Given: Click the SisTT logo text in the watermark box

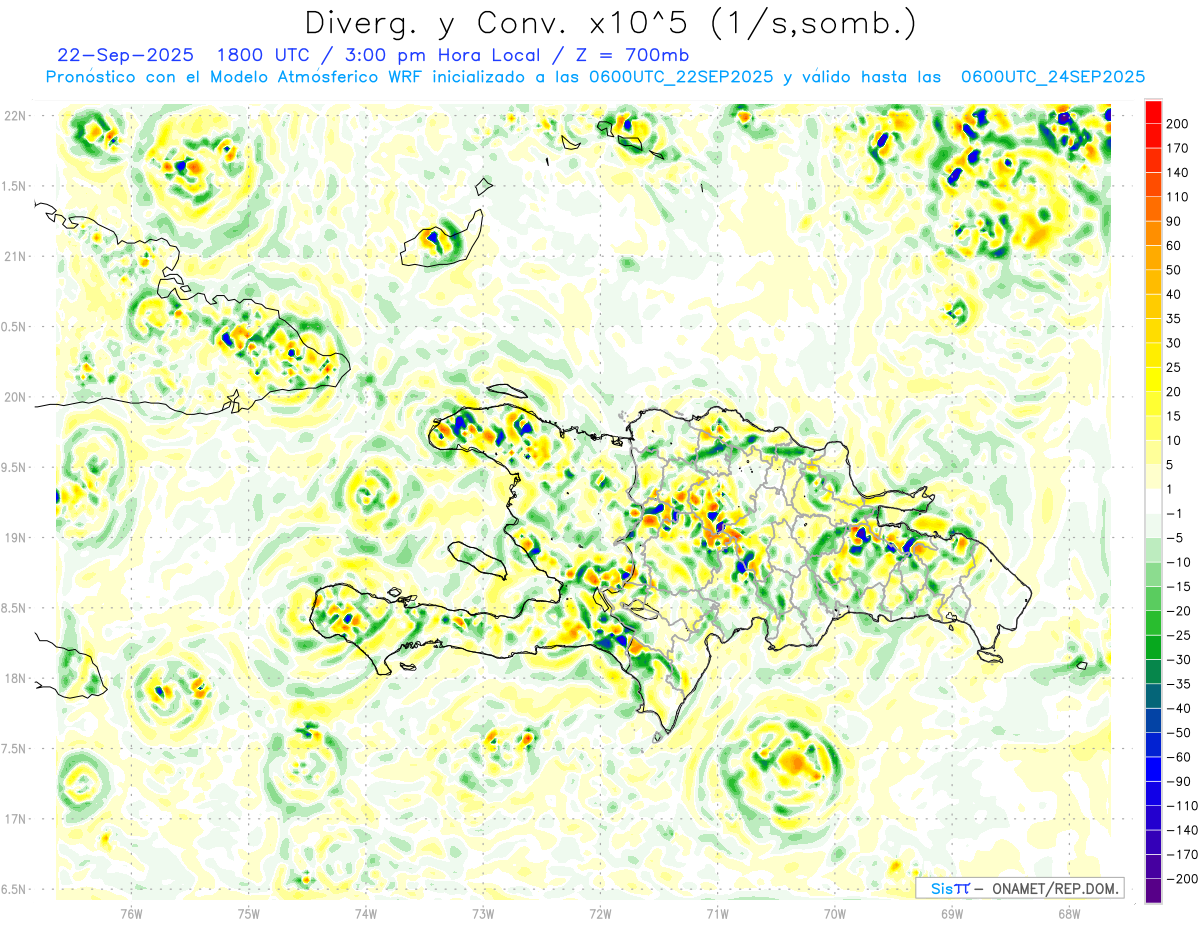Looking at the screenshot, I should [x=950, y=888].
